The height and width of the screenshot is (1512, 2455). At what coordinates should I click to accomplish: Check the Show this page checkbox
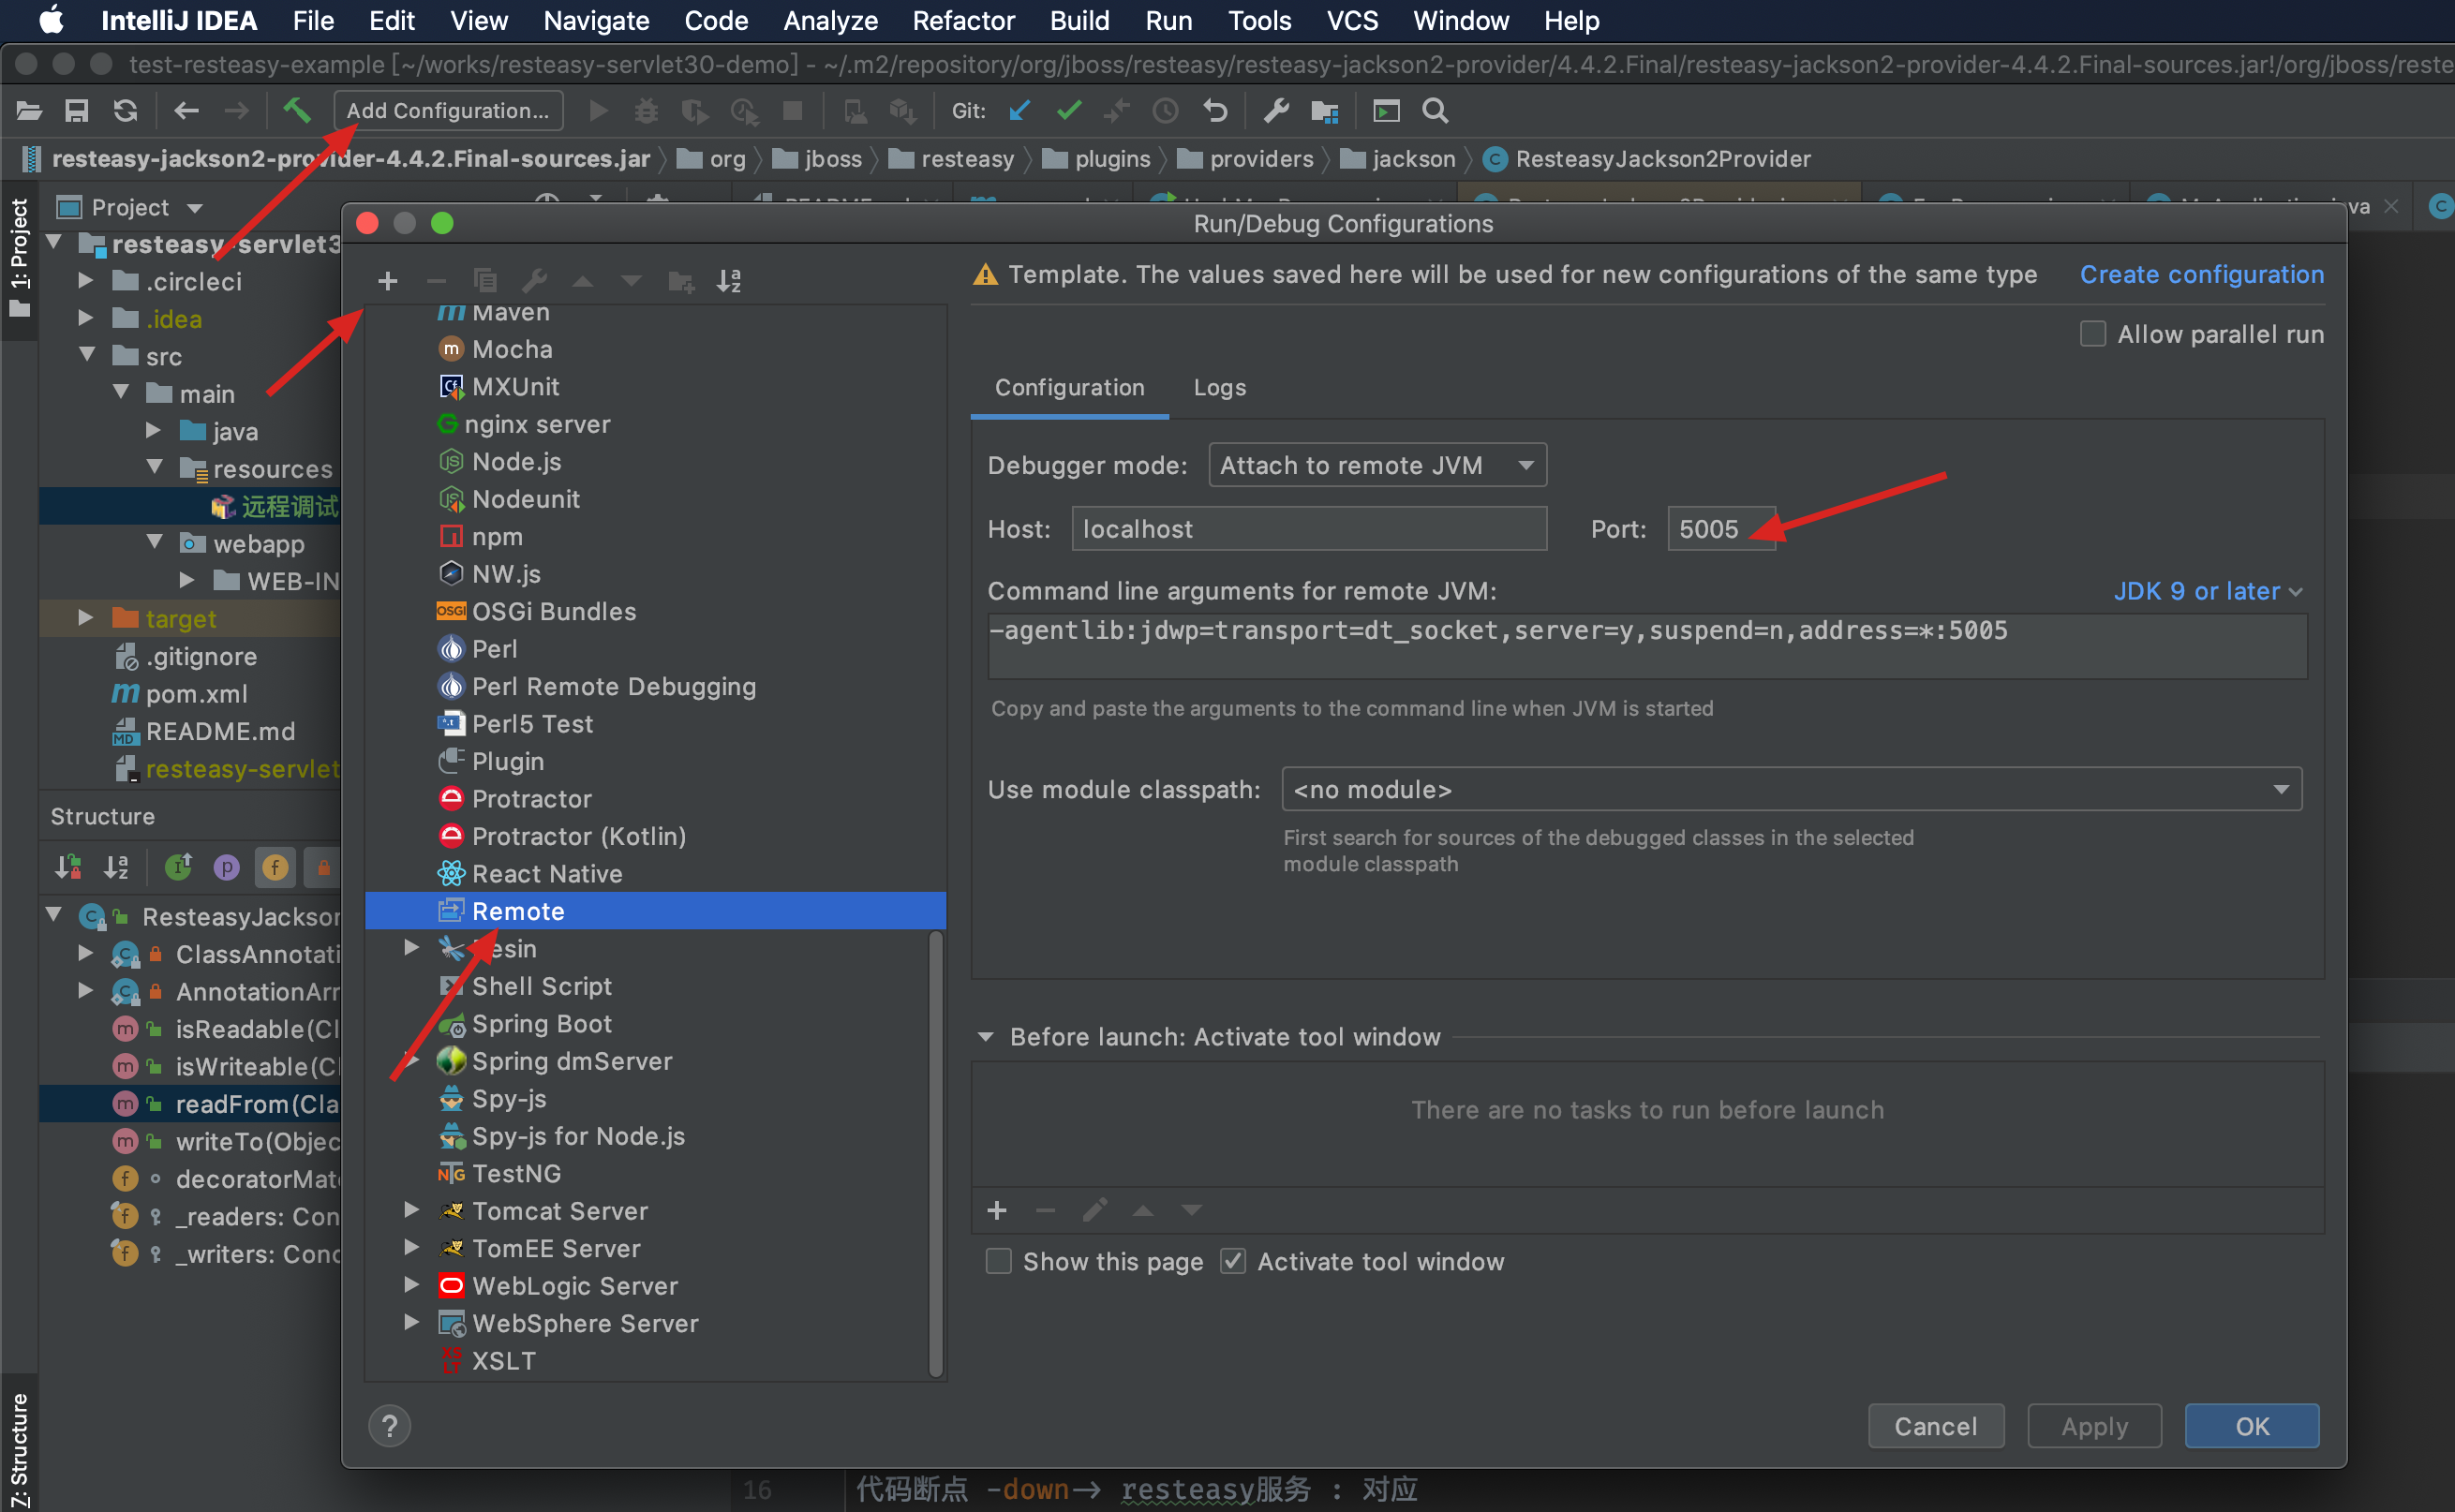998,1261
